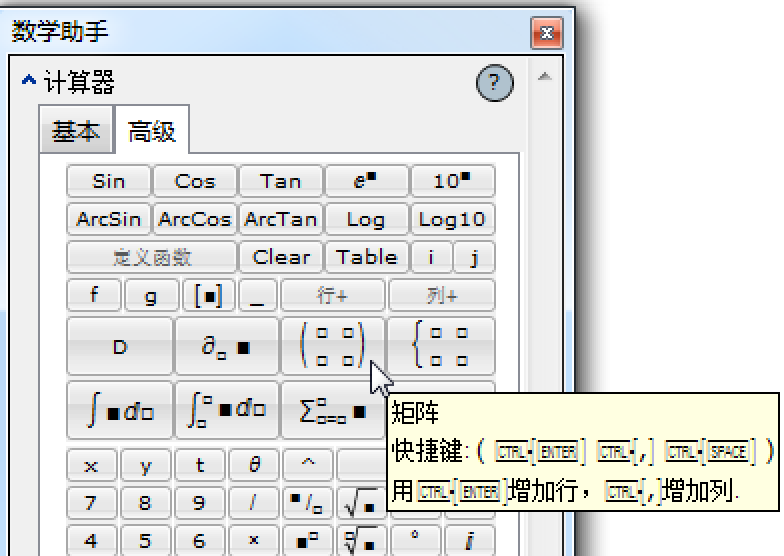
Task: Collapse the 计算器 section
Action: (x=28, y=80)
